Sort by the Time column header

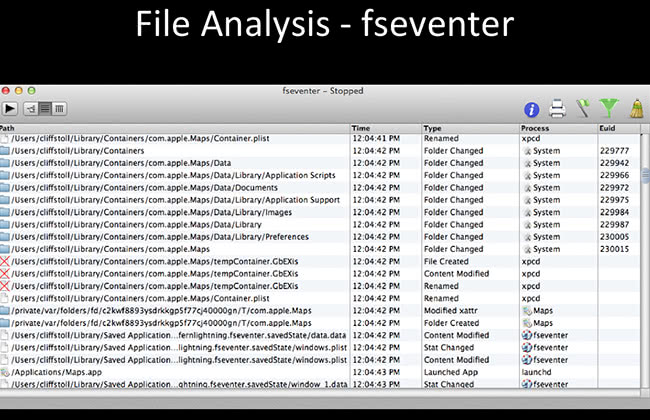pyautogui.click(x=386, y=128)
